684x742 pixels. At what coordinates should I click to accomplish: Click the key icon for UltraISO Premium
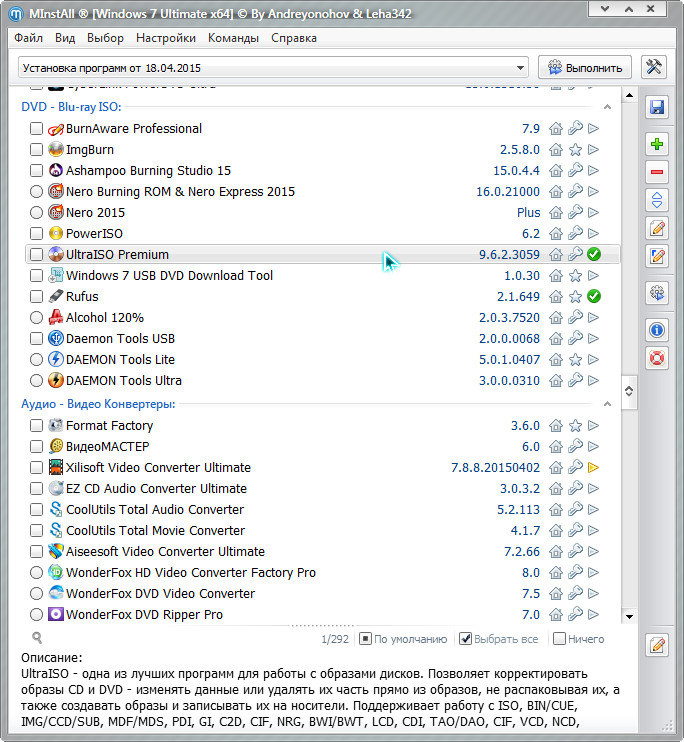[575, 254]
